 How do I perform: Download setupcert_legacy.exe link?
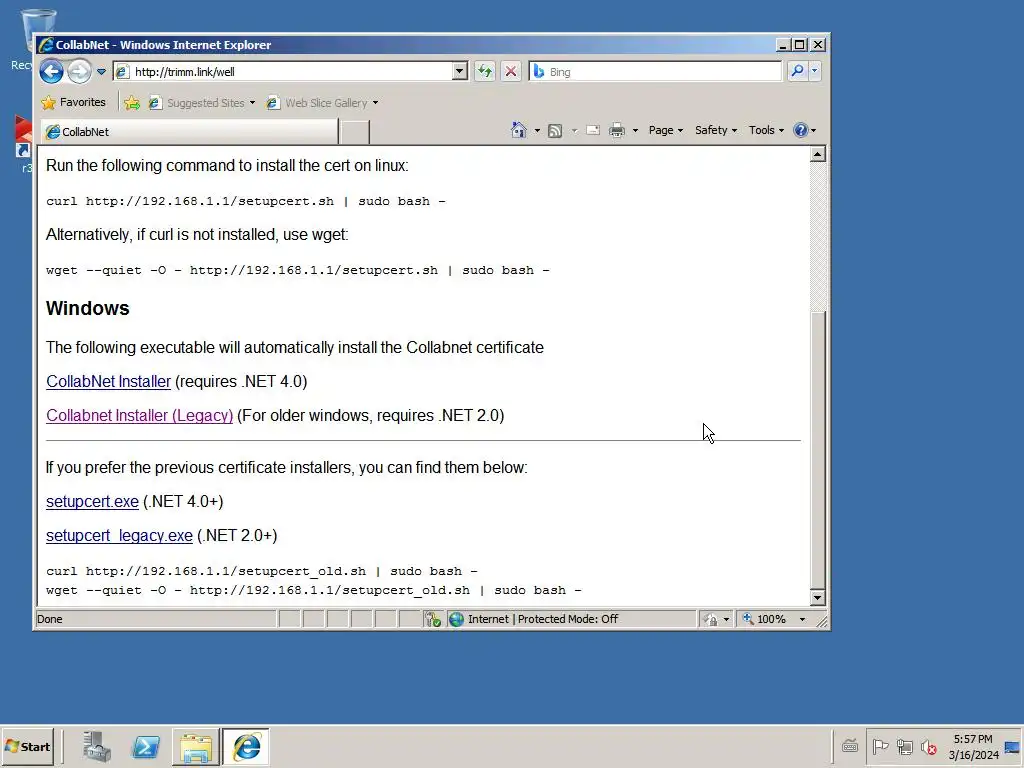coord(119,536)
